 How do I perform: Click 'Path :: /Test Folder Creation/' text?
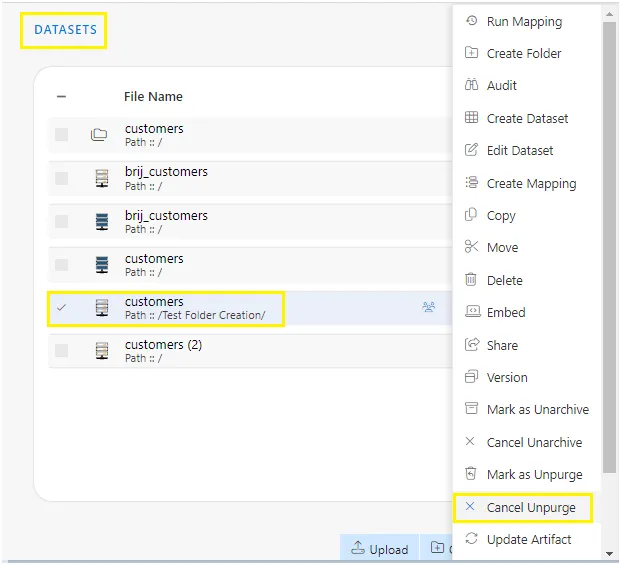coord(195,315)
